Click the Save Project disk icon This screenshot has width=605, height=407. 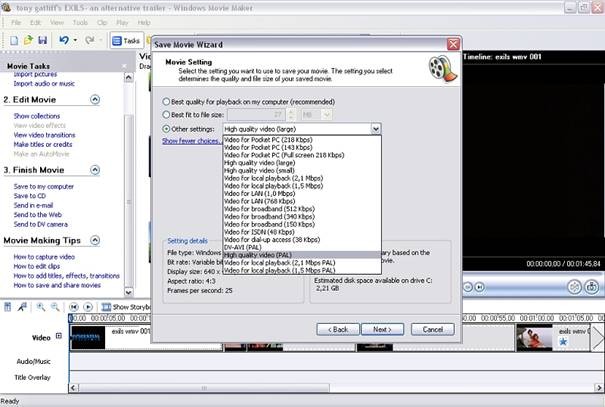[x=42, y=40]
